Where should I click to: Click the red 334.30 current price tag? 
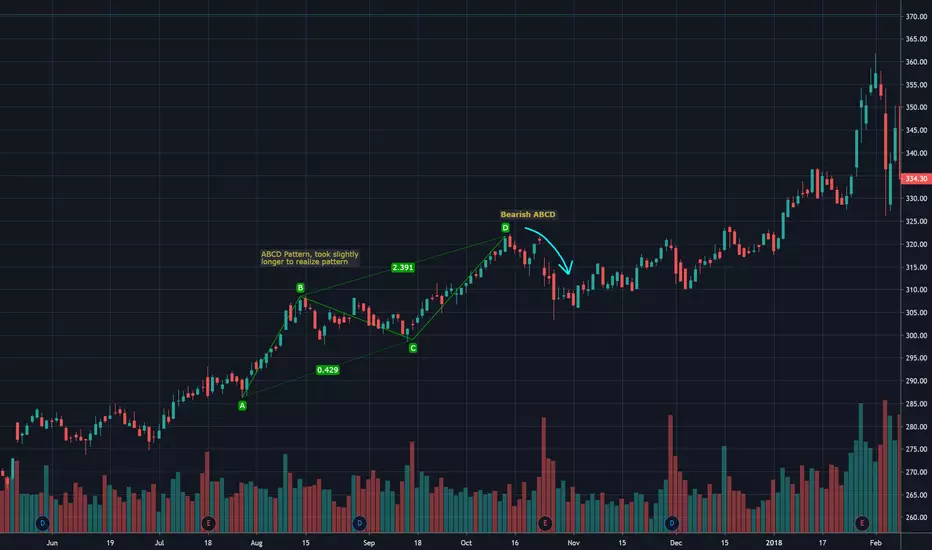916,178
